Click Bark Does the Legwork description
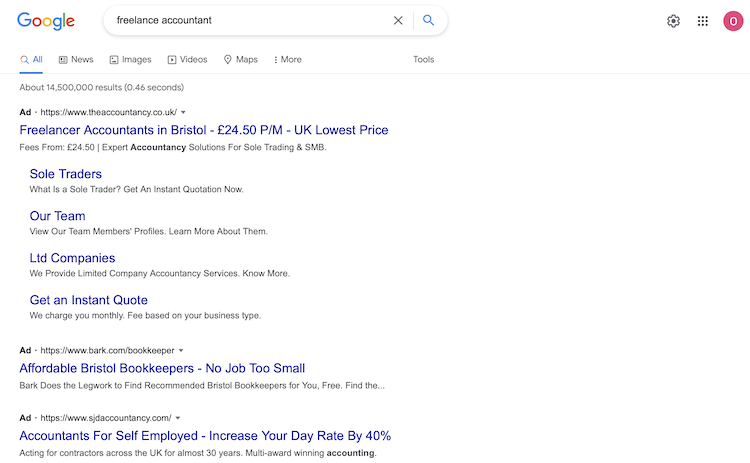Image resolution: width=750 pixels, height=463 pixels. click(202, 386)
